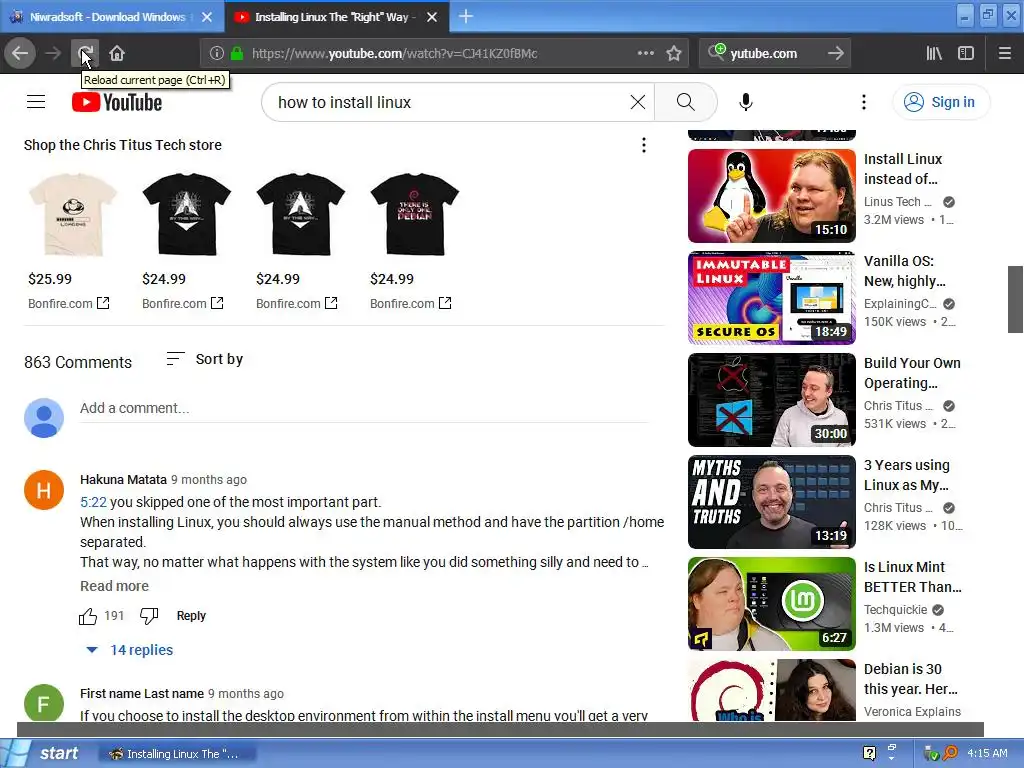Open page actions three-dot menu in address bar

[x=645, y=53]
